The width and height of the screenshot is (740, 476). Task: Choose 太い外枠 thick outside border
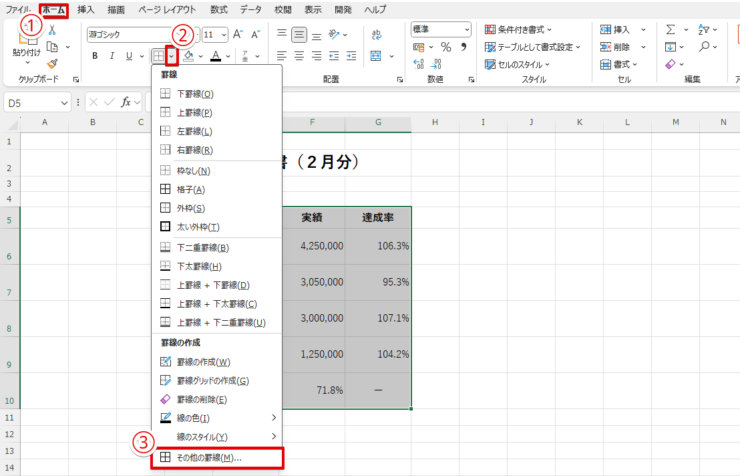pos(198,227)
